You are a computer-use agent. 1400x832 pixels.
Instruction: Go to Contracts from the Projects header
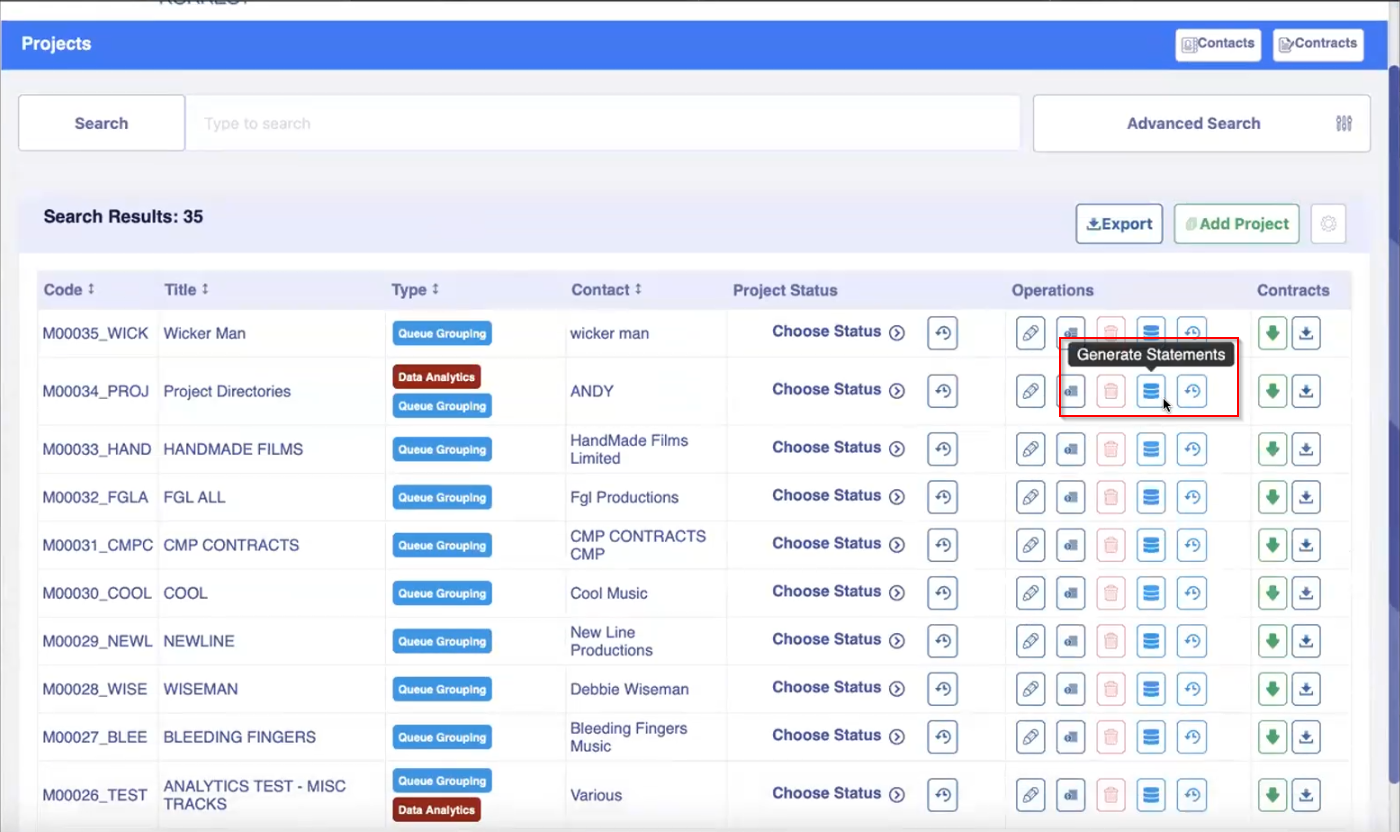pyautogui.click(x=1317, y=44)
